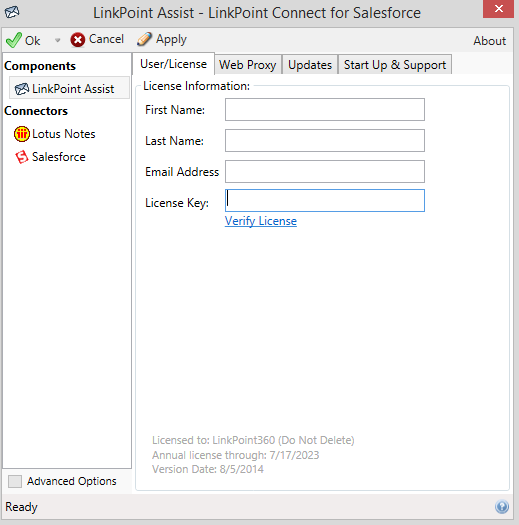This screenshot has height=525, width=519.
Task: Click the Licensed to: LinkPoint360 text
Action: click(253, 440)
